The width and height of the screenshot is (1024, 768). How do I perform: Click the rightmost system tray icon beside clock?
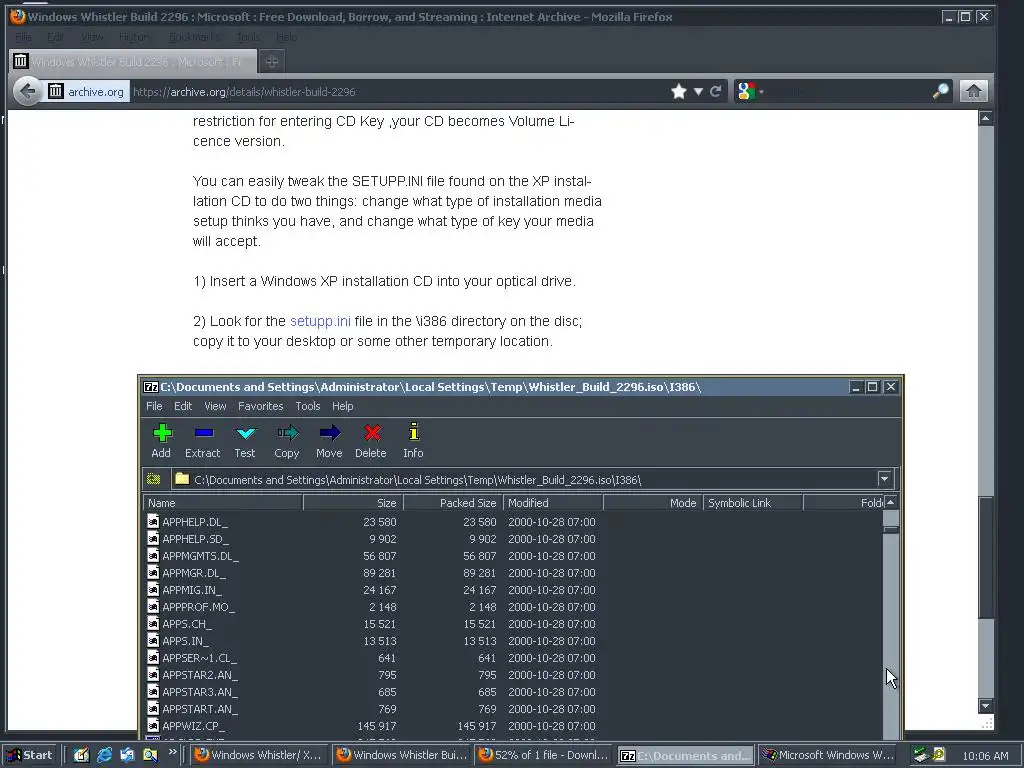(x=938, y=755)
